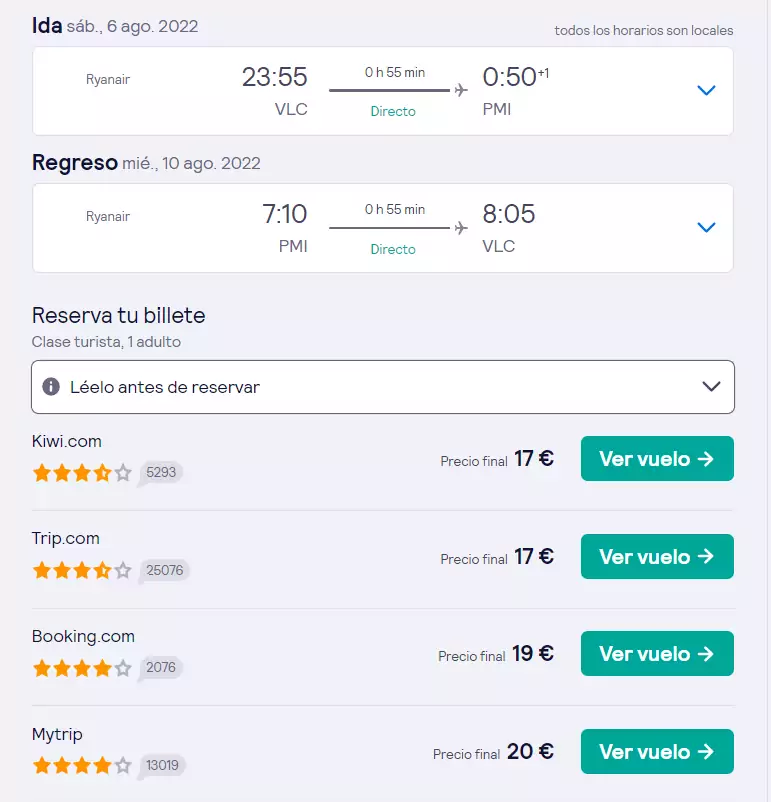Click the plane icon on the return flight
Viewport: 771px width, 802px height.
tap(461, 228)
